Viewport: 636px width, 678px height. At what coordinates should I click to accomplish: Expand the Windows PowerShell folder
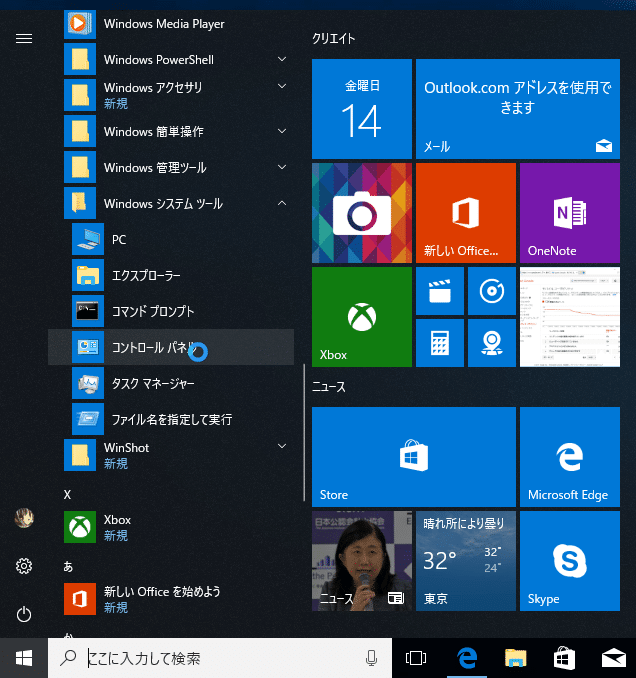click(171, 59)
